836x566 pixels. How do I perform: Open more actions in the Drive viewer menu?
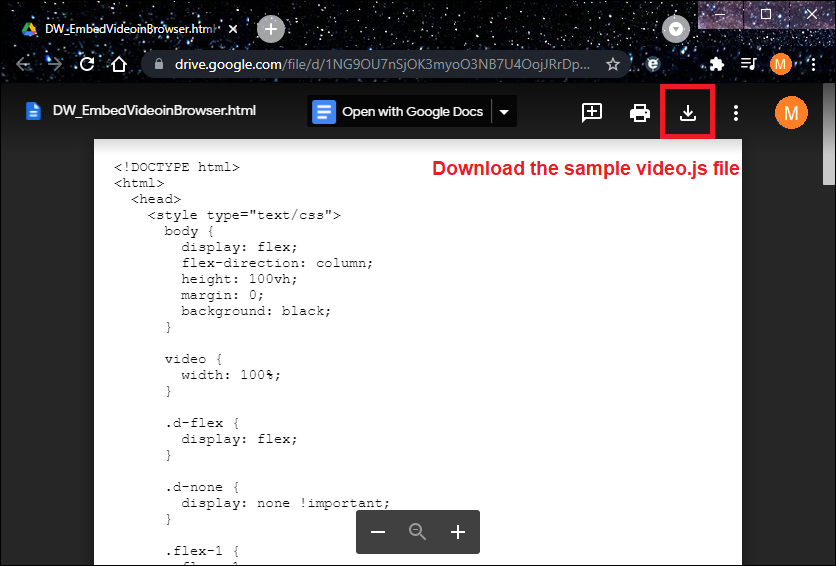[736, 112]
